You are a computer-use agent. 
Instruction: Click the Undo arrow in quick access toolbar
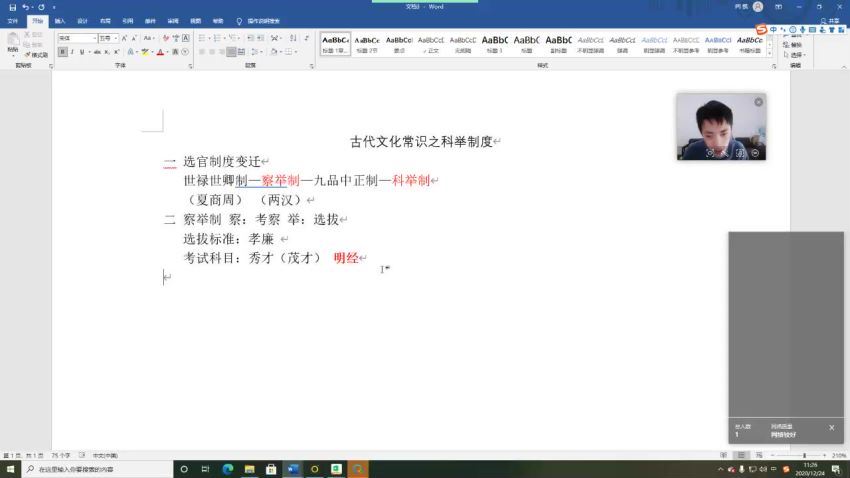[x=26, y=7]
